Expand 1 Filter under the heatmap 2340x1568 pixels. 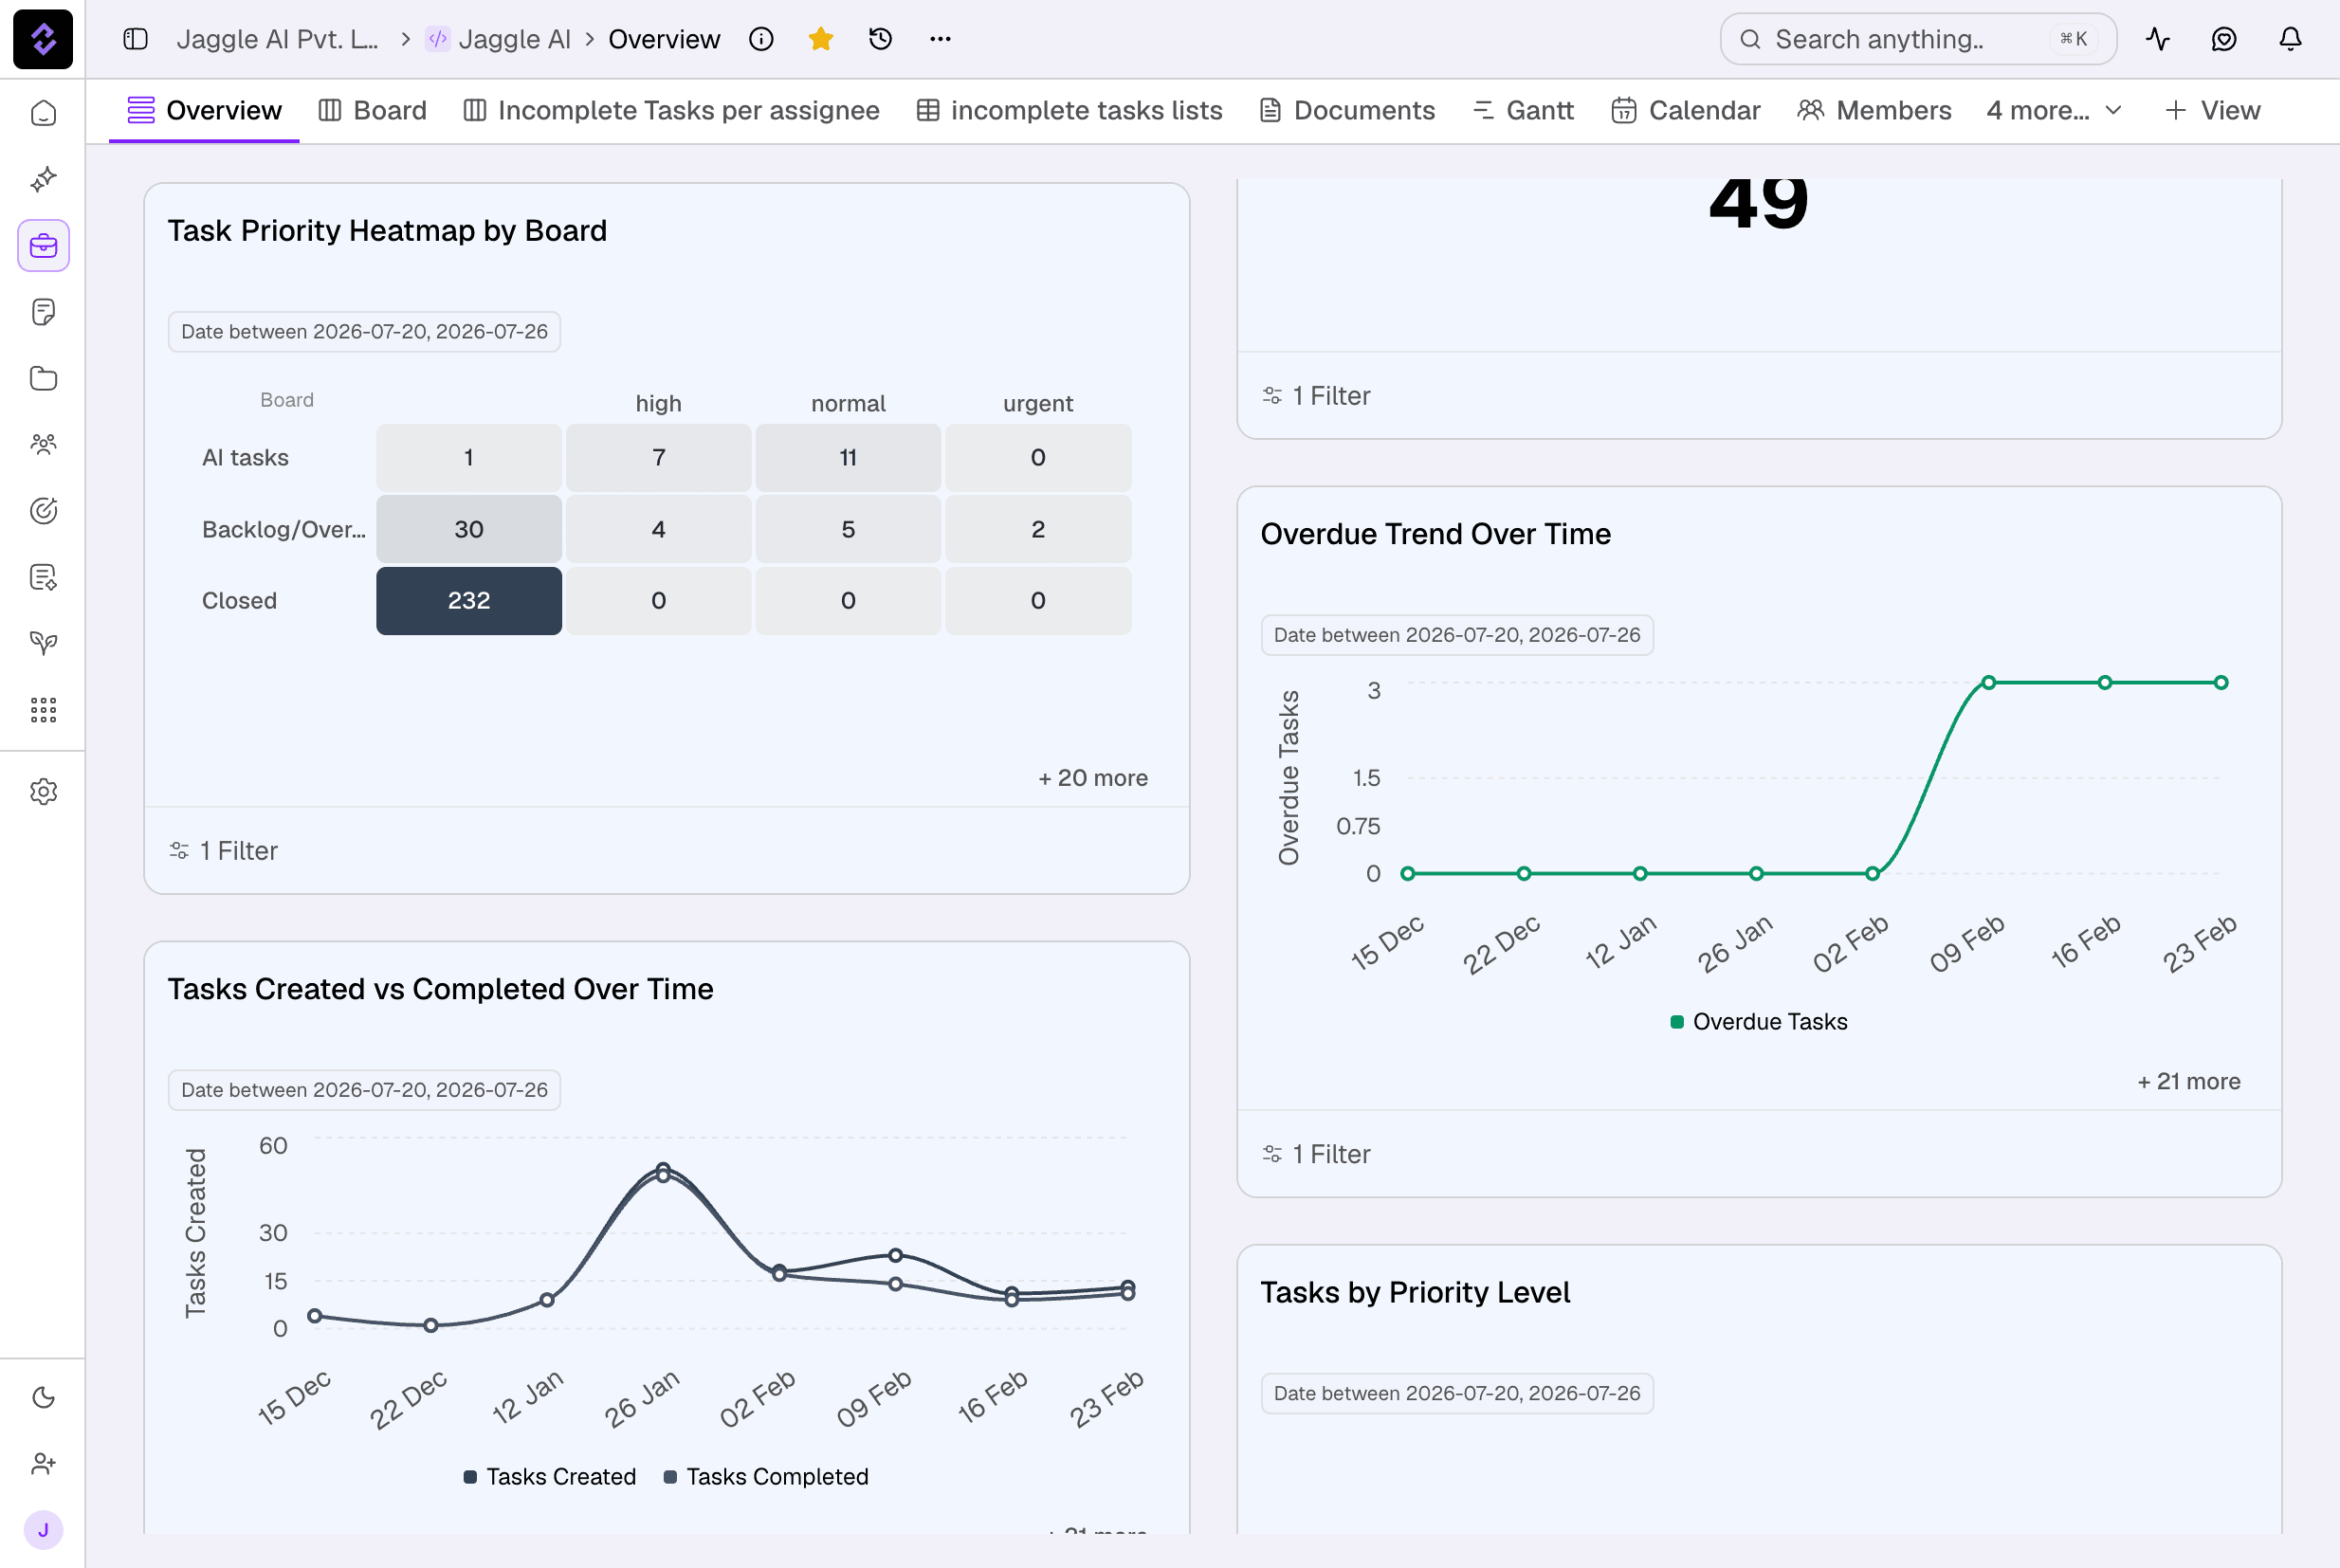coord(224,851)
